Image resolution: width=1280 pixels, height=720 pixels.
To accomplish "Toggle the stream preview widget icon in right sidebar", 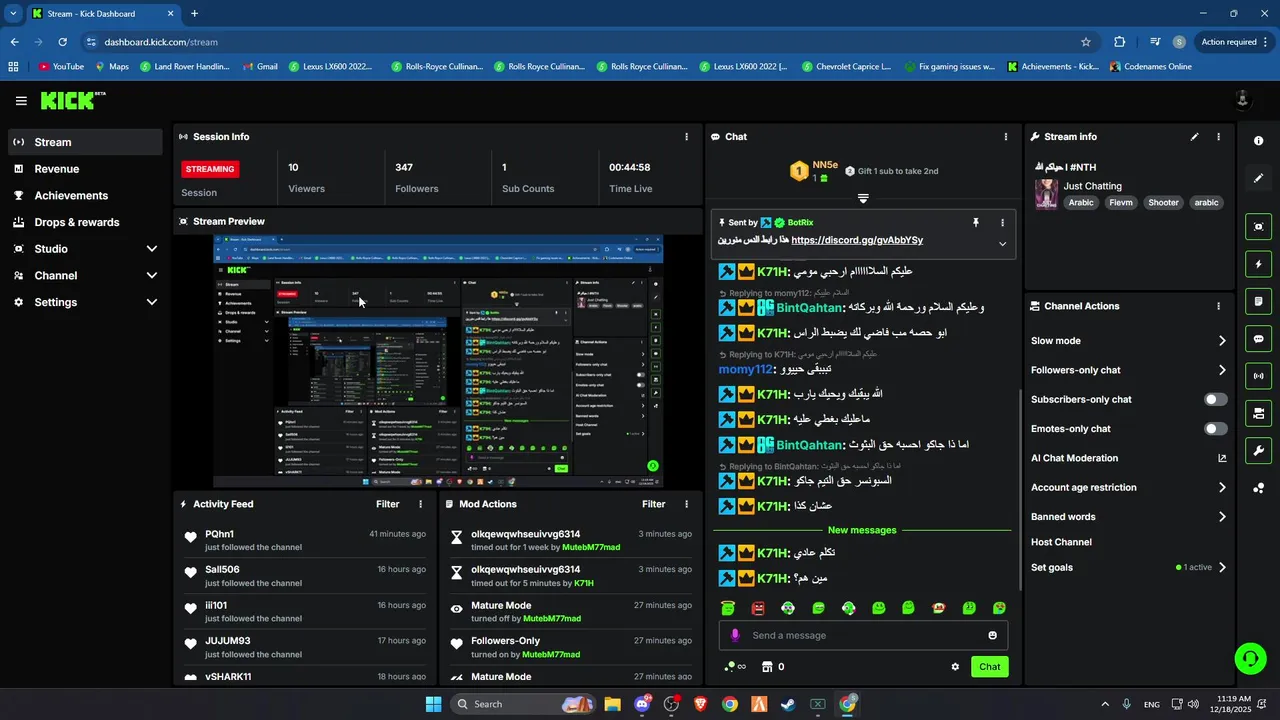I will coord(1259,227).
